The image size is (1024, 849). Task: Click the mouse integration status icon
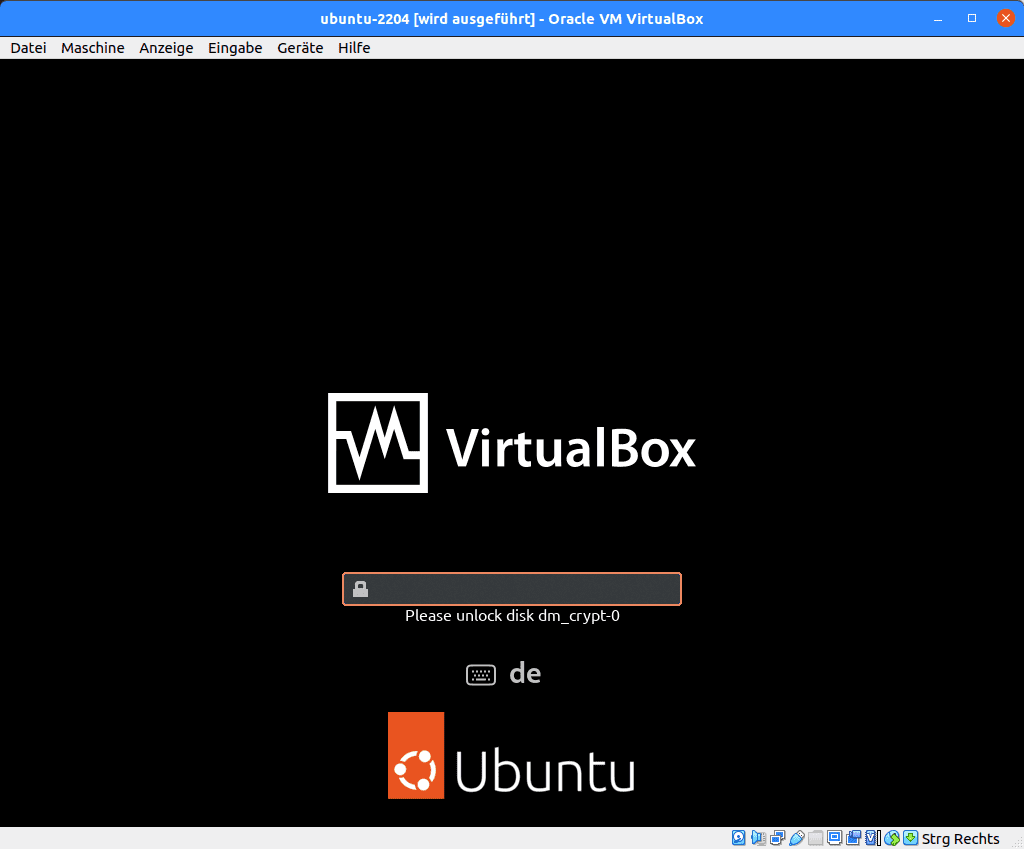pos(891,838)
